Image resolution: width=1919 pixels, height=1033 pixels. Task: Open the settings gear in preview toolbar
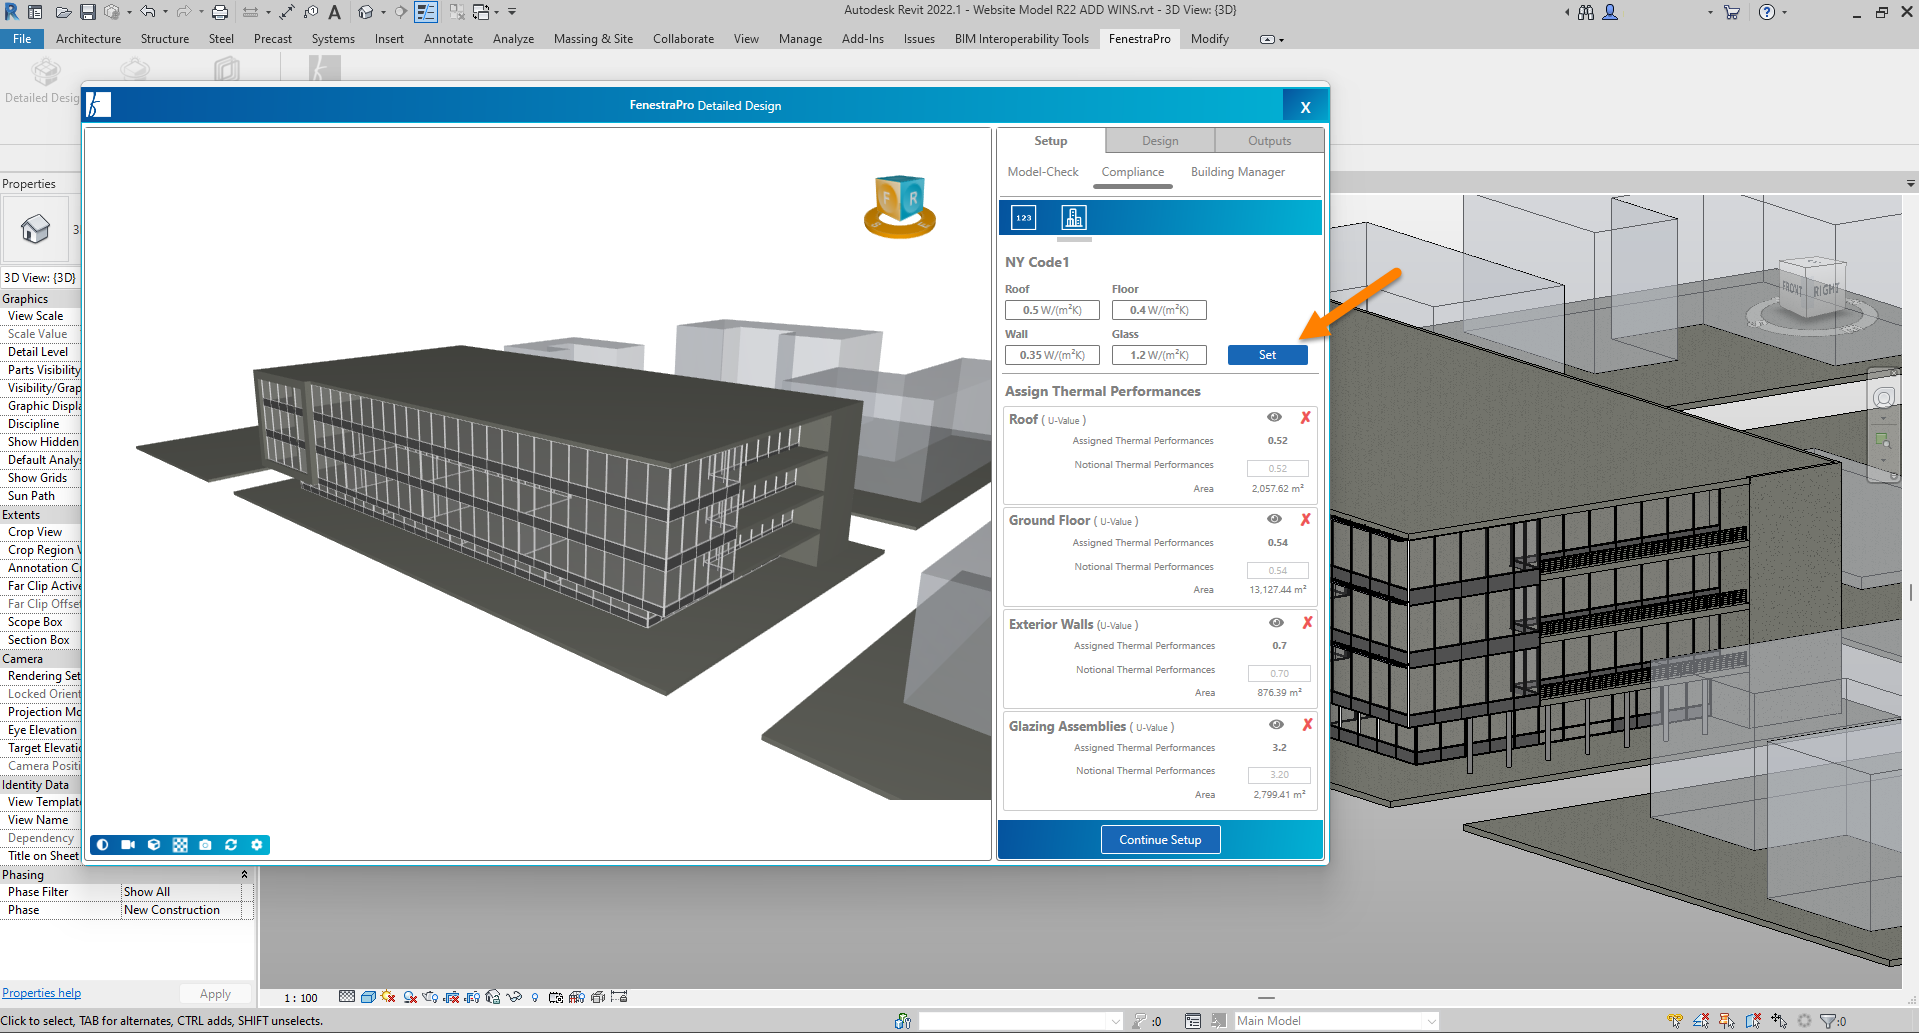(257, 845)
